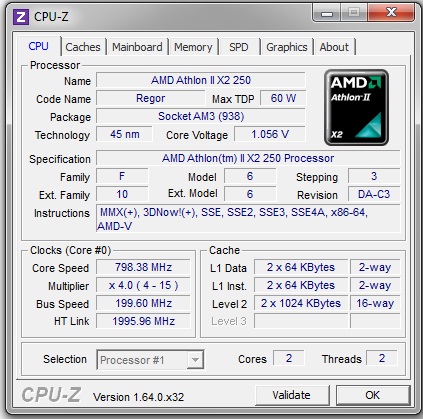
Task: Expand the Processor #1 selection dropdown arrow
Action: click(x=195, y=360)
